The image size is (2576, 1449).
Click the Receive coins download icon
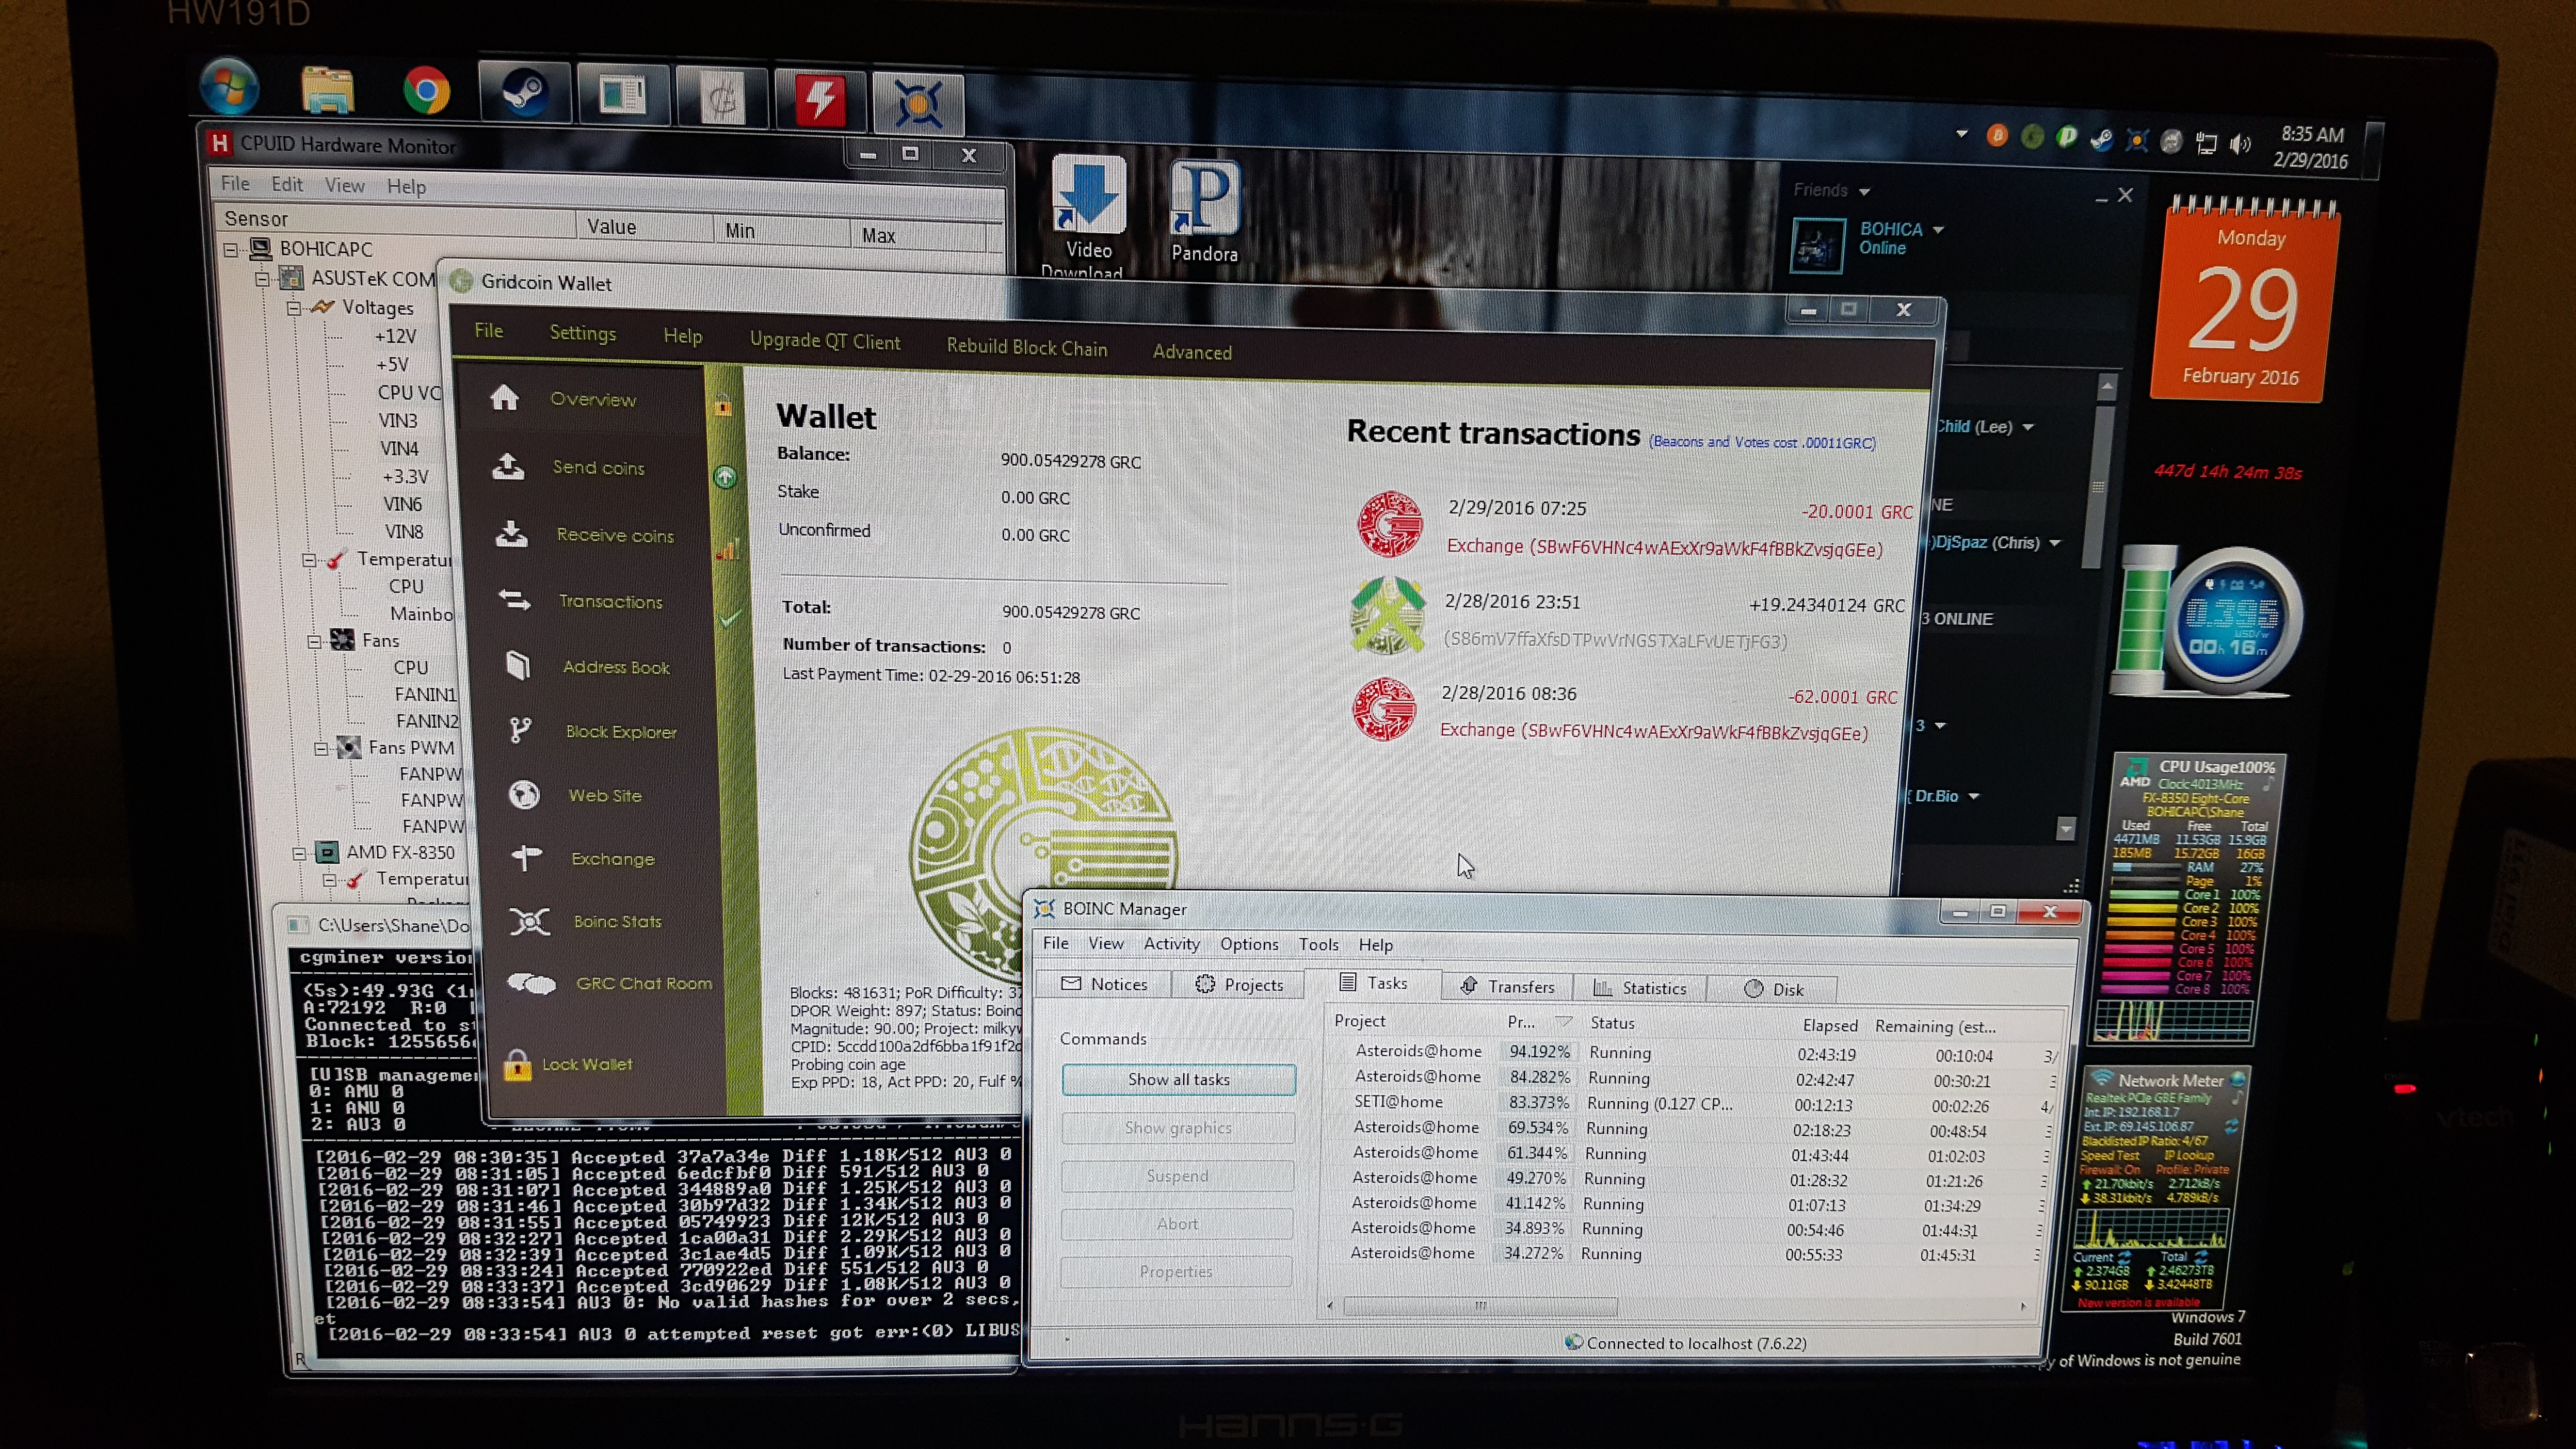coord(512,534)
